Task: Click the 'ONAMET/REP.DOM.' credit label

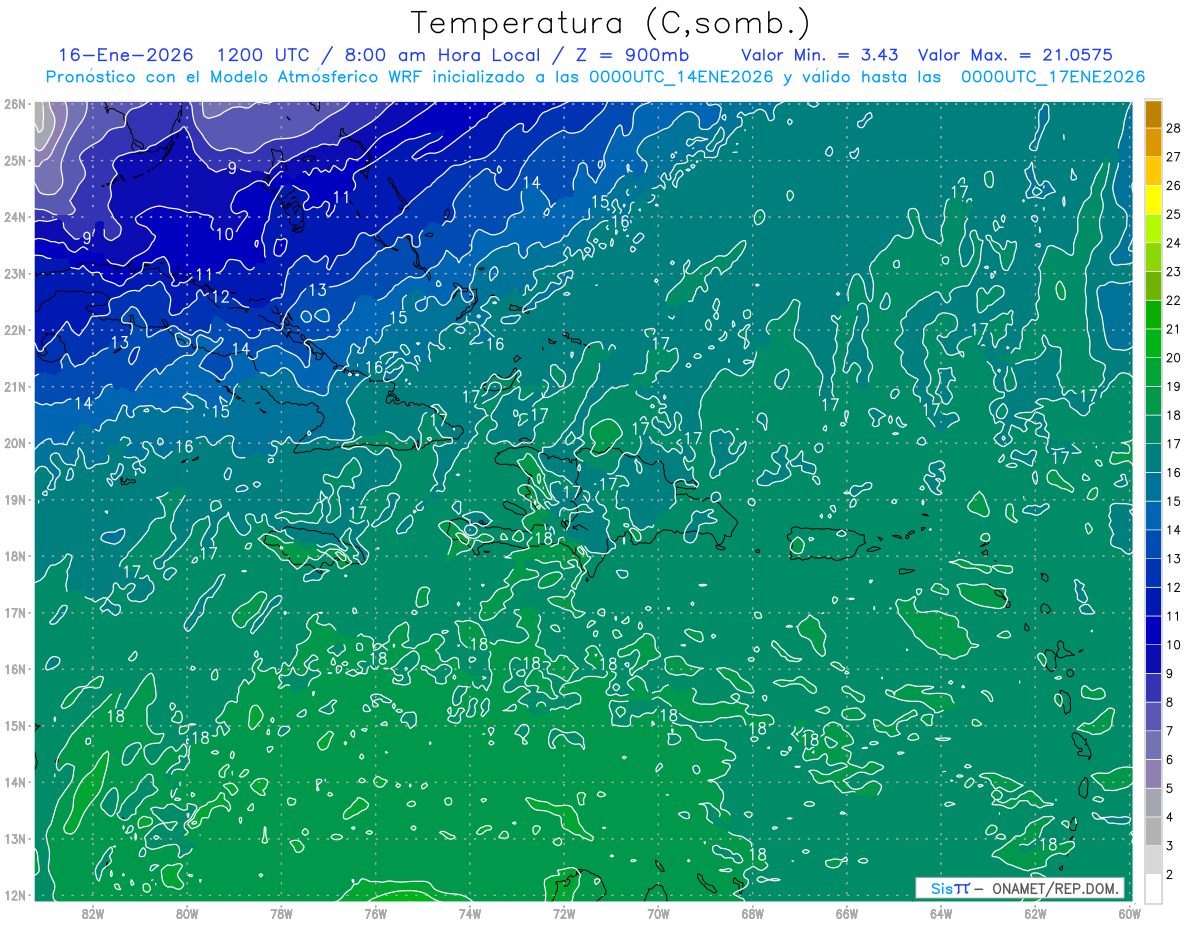Action: (1055, 888)
